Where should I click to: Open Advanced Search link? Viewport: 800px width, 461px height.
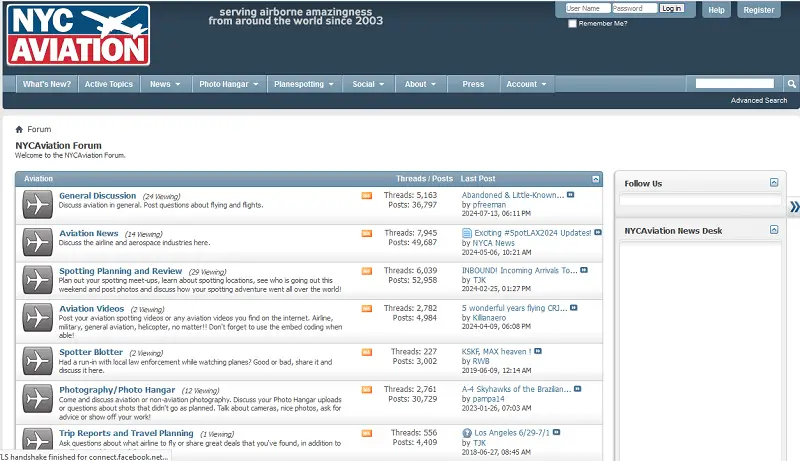(759, 100)
